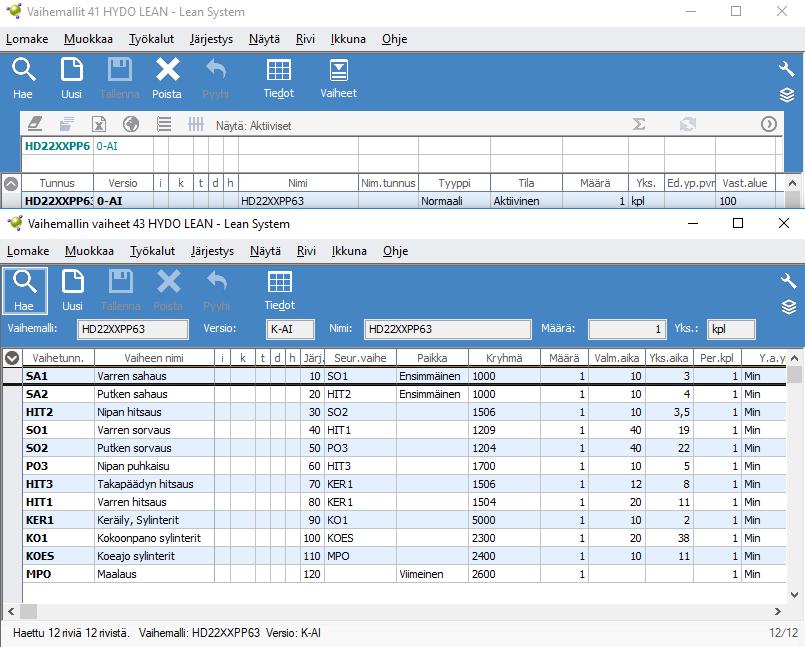Screen dimensions: 805x647
Task: Click HD22XXPP6 filter cell in Vaihemallit
Action: [57, 146]
